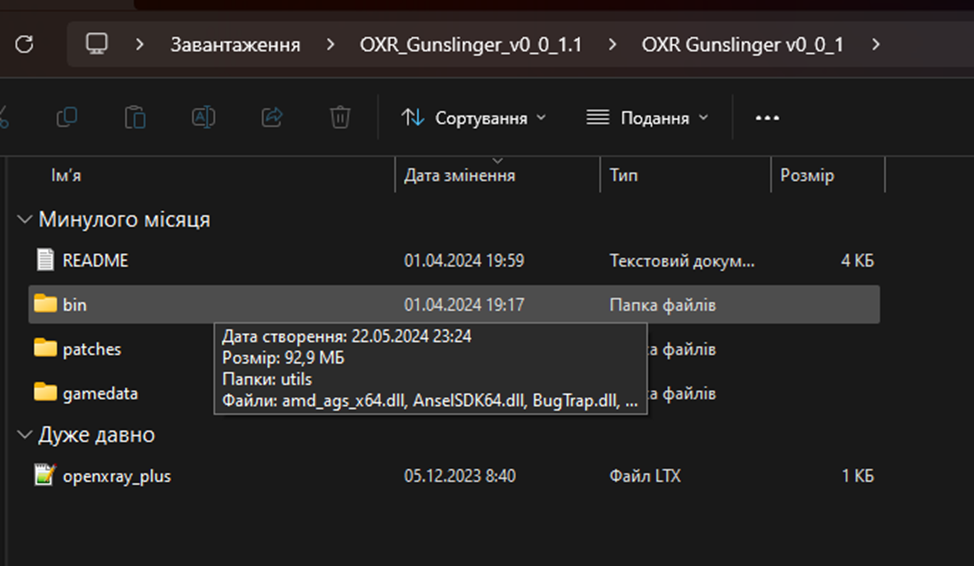Click the patches folder icon
The height and width of the screenshot is (566, 974).
[45, 347]
